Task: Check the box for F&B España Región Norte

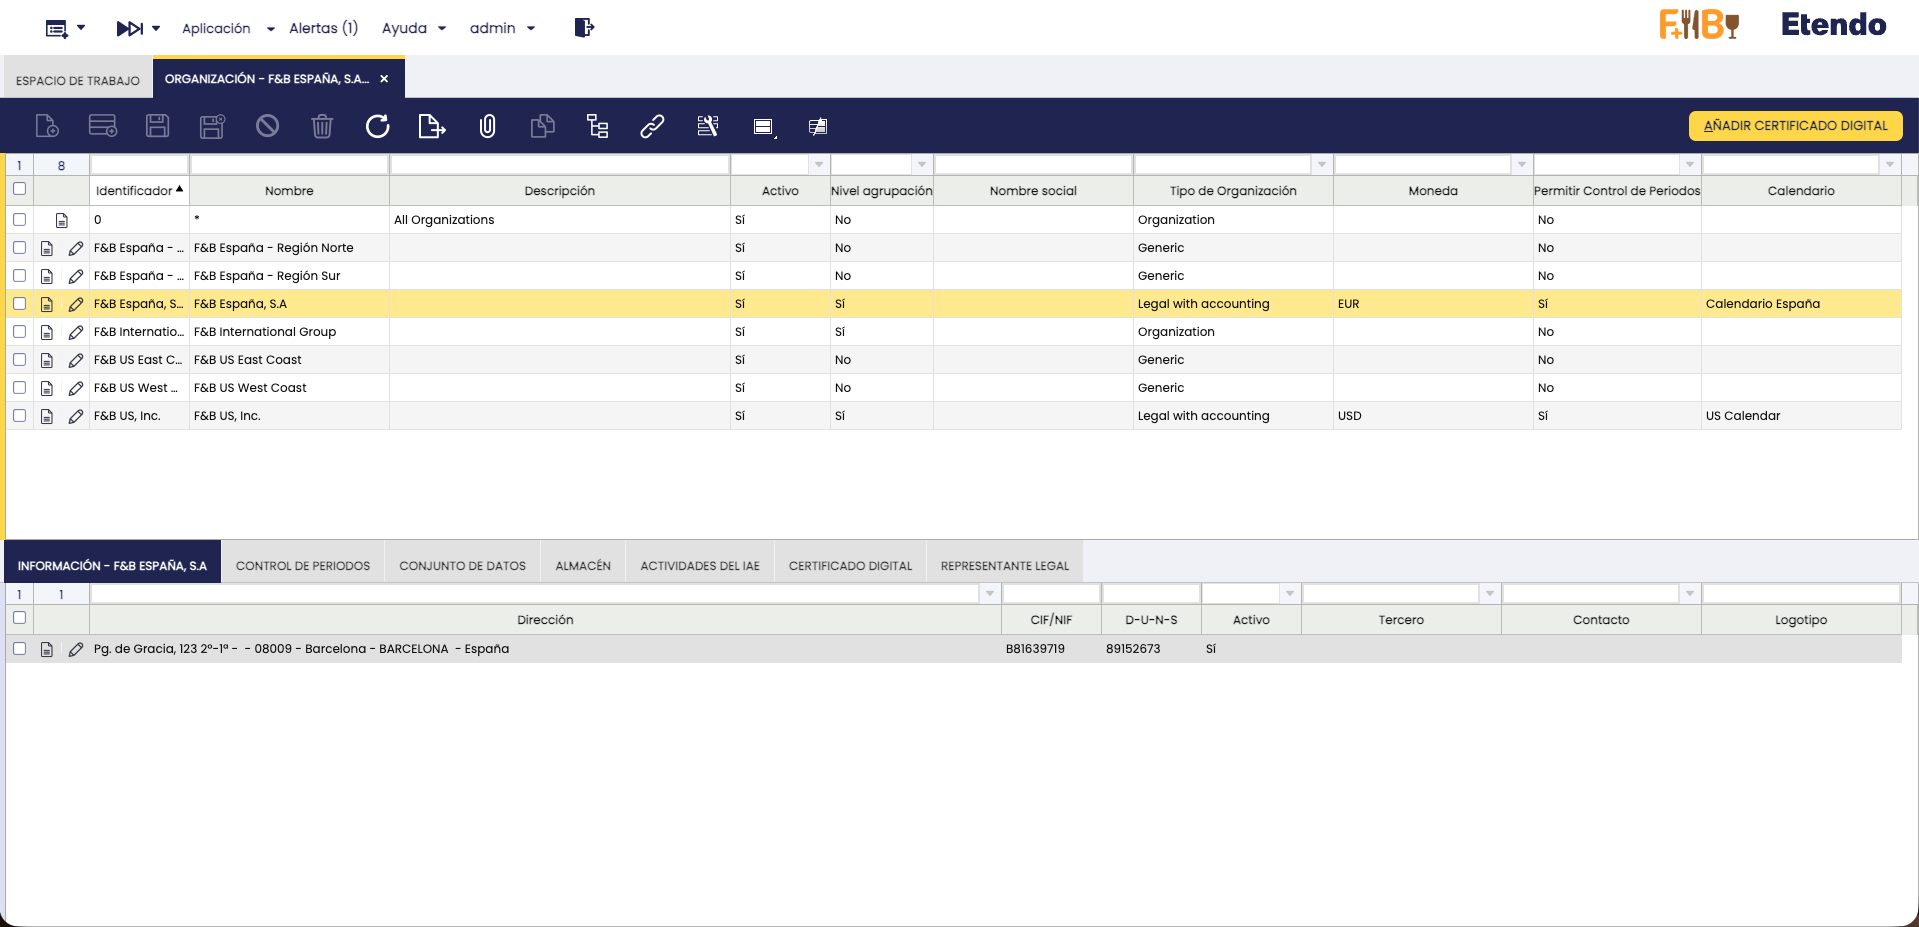Action: (x=19, y=248)
